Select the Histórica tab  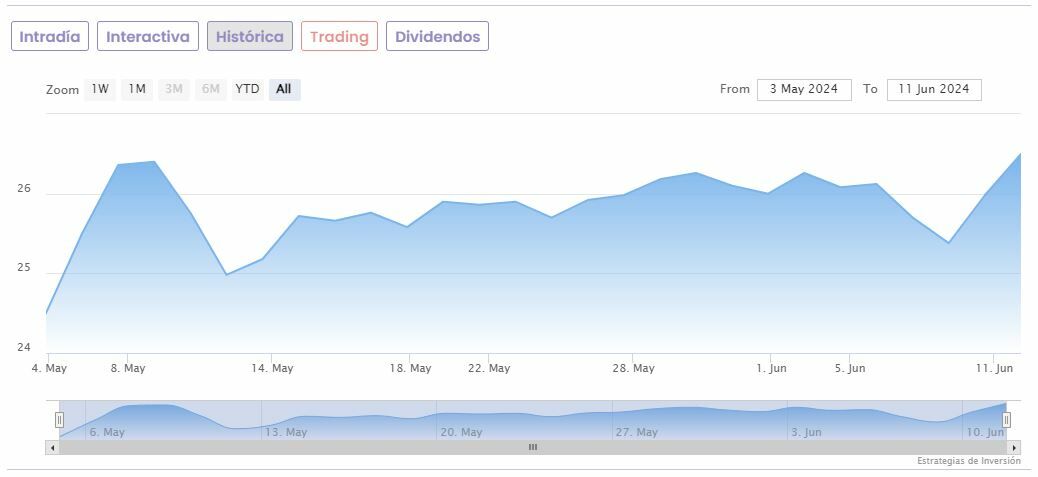point(250,37)
